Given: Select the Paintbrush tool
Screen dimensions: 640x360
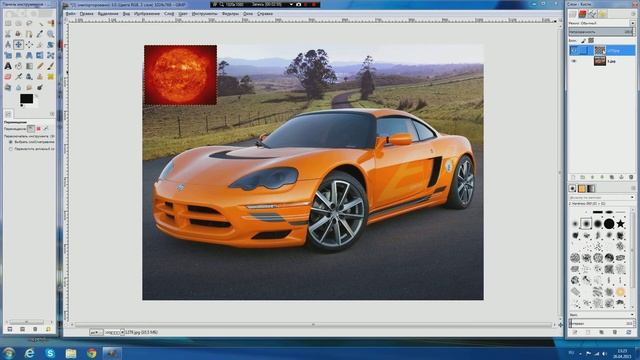Looking at the screenshot, I should click(x=50, y=66).
